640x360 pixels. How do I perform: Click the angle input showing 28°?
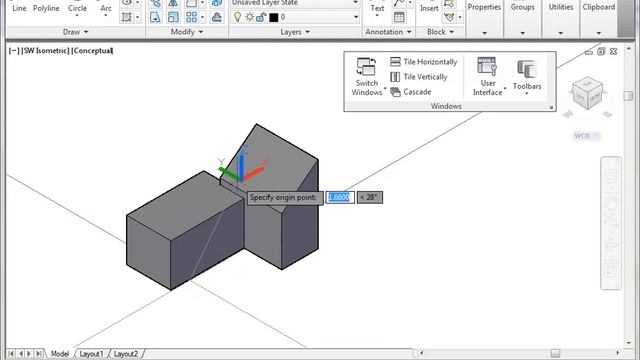click(x=370, y=198)
